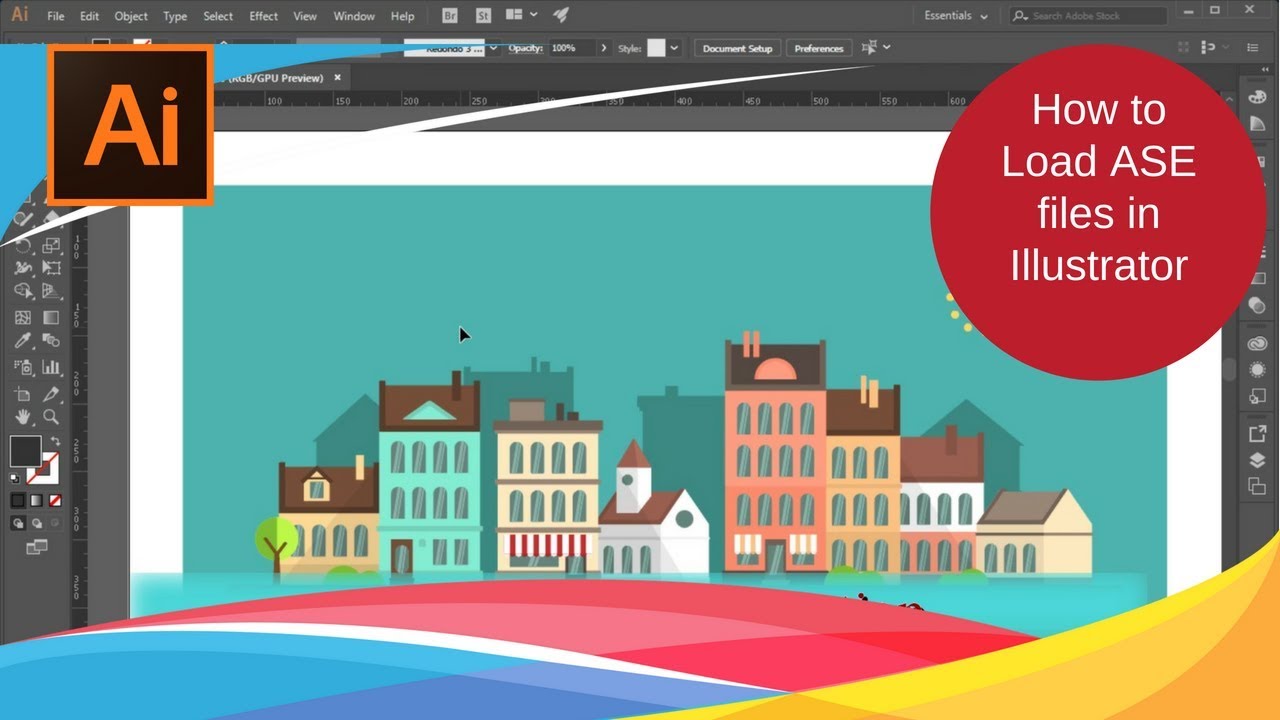Select the Column Graph tool

pyautogui.click(x=51, y=367)
